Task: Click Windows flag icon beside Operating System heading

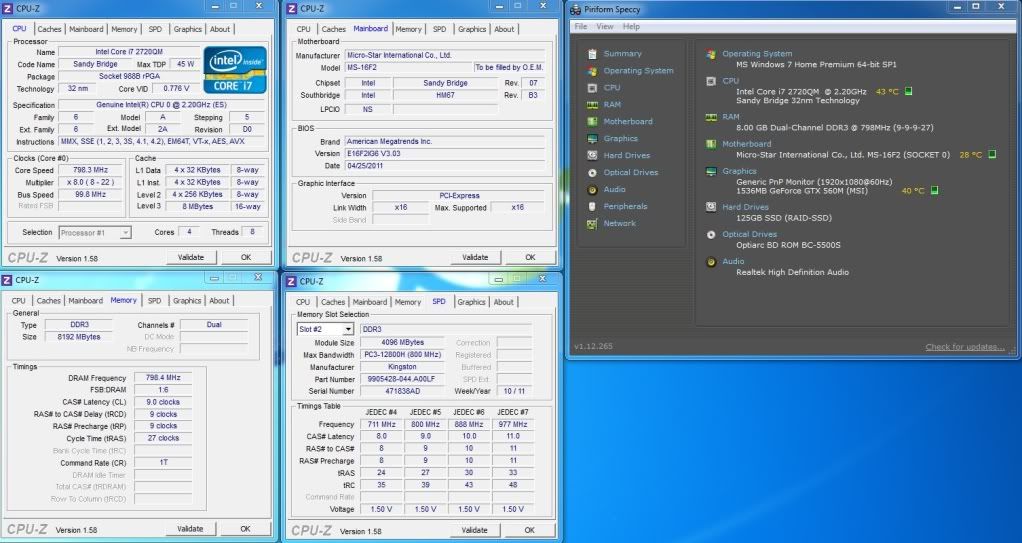Action: click(x=710, y=54)
